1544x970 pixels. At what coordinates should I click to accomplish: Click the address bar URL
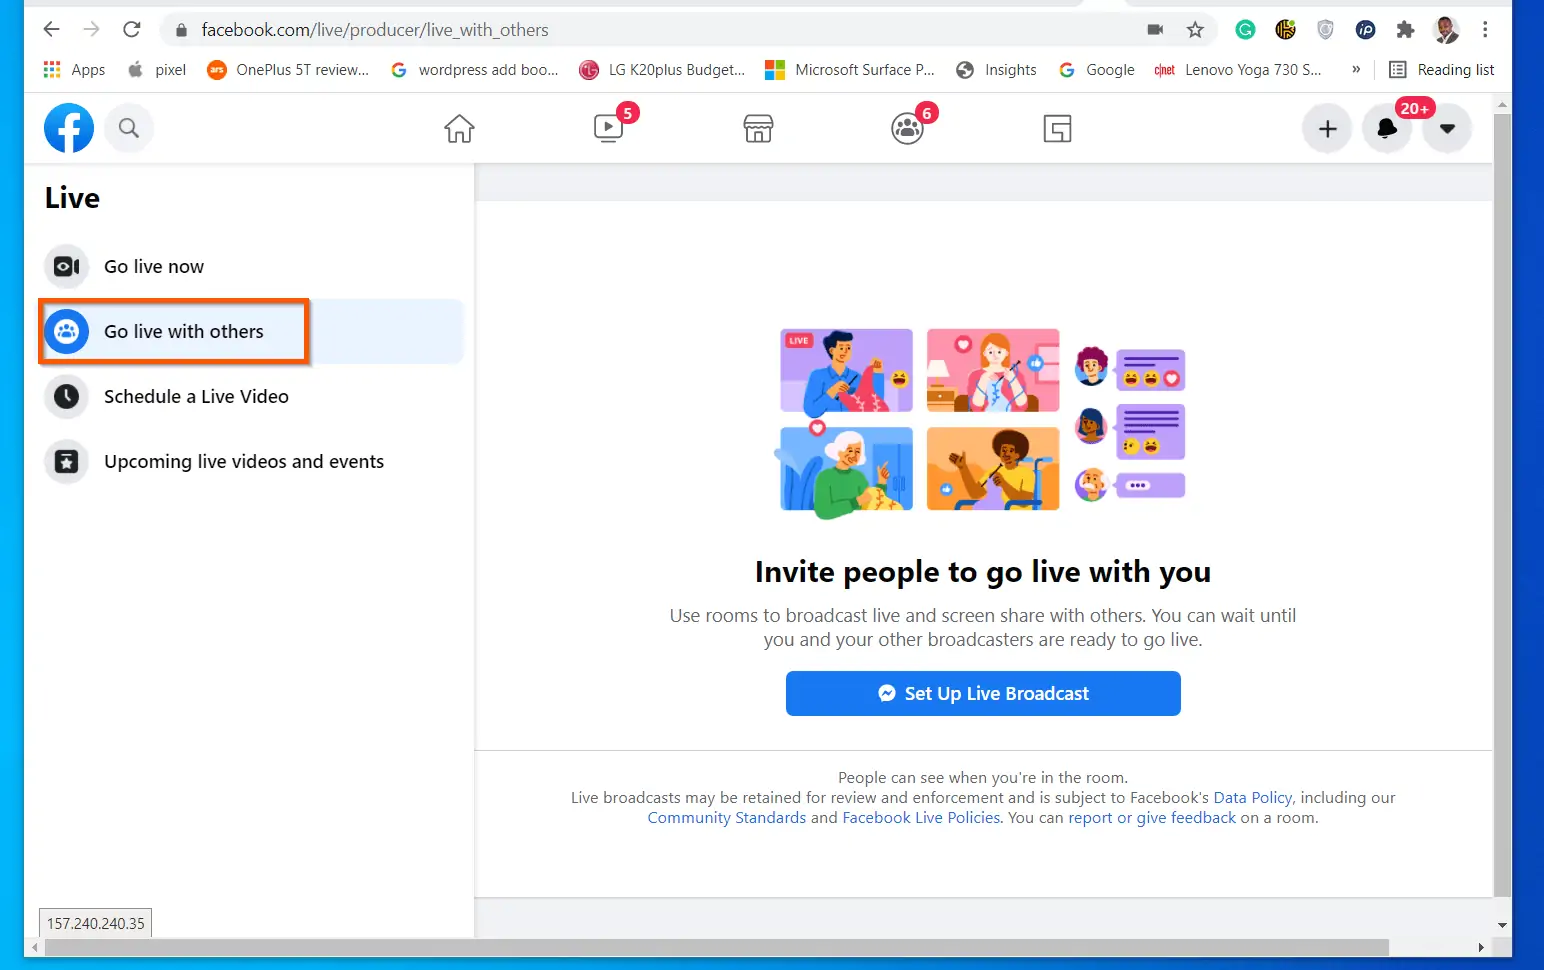[x=375, y=30]
